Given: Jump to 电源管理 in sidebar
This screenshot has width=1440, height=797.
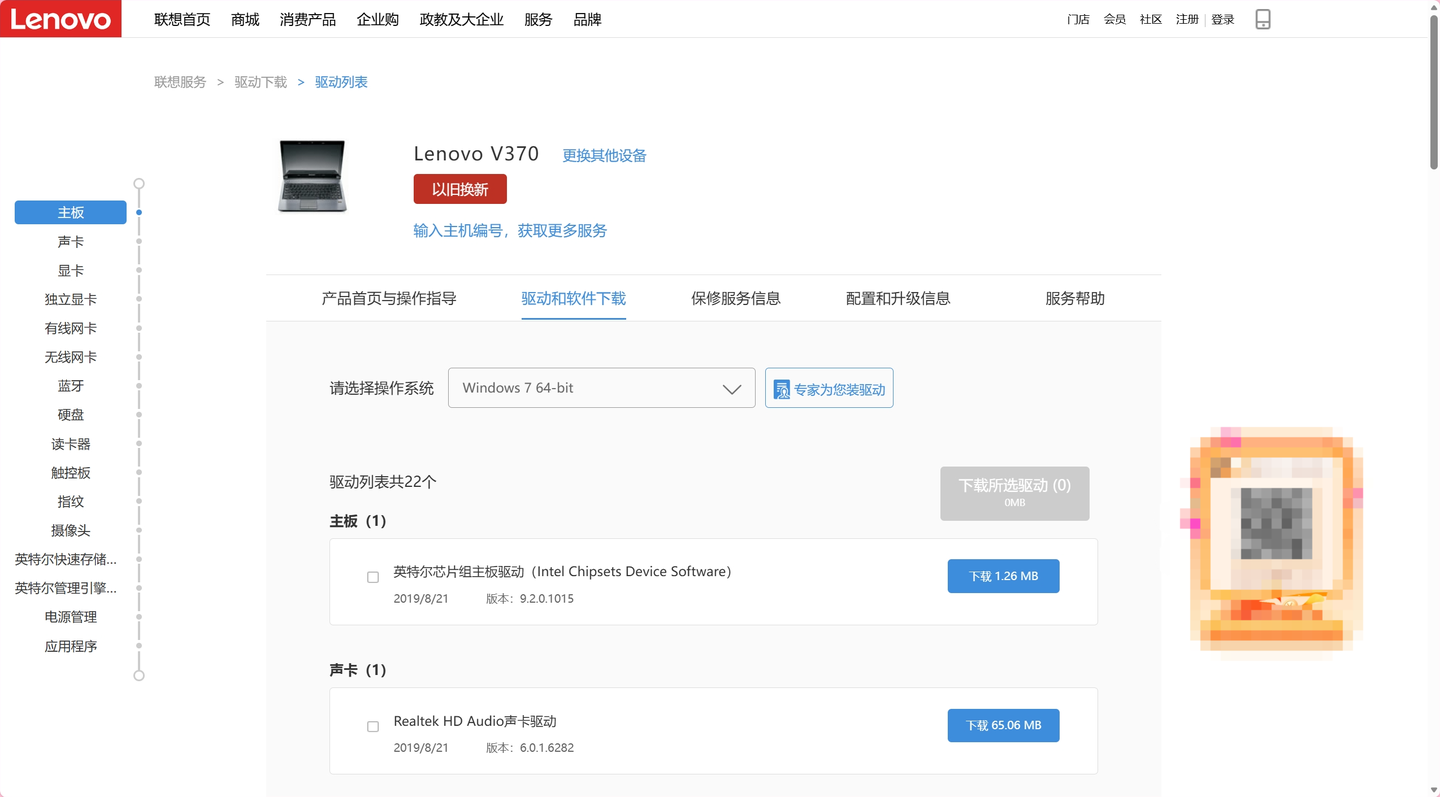Looking at the screenshot, I should coord(71,617).
